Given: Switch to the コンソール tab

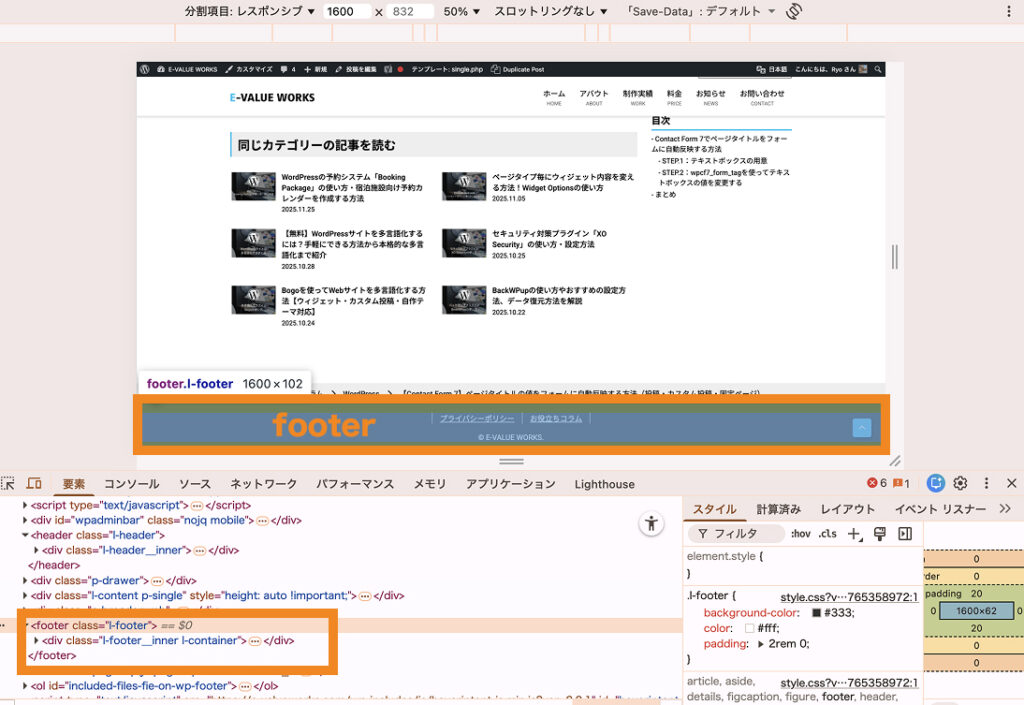Looking at the screenshot, I should [x=131, y=484].
